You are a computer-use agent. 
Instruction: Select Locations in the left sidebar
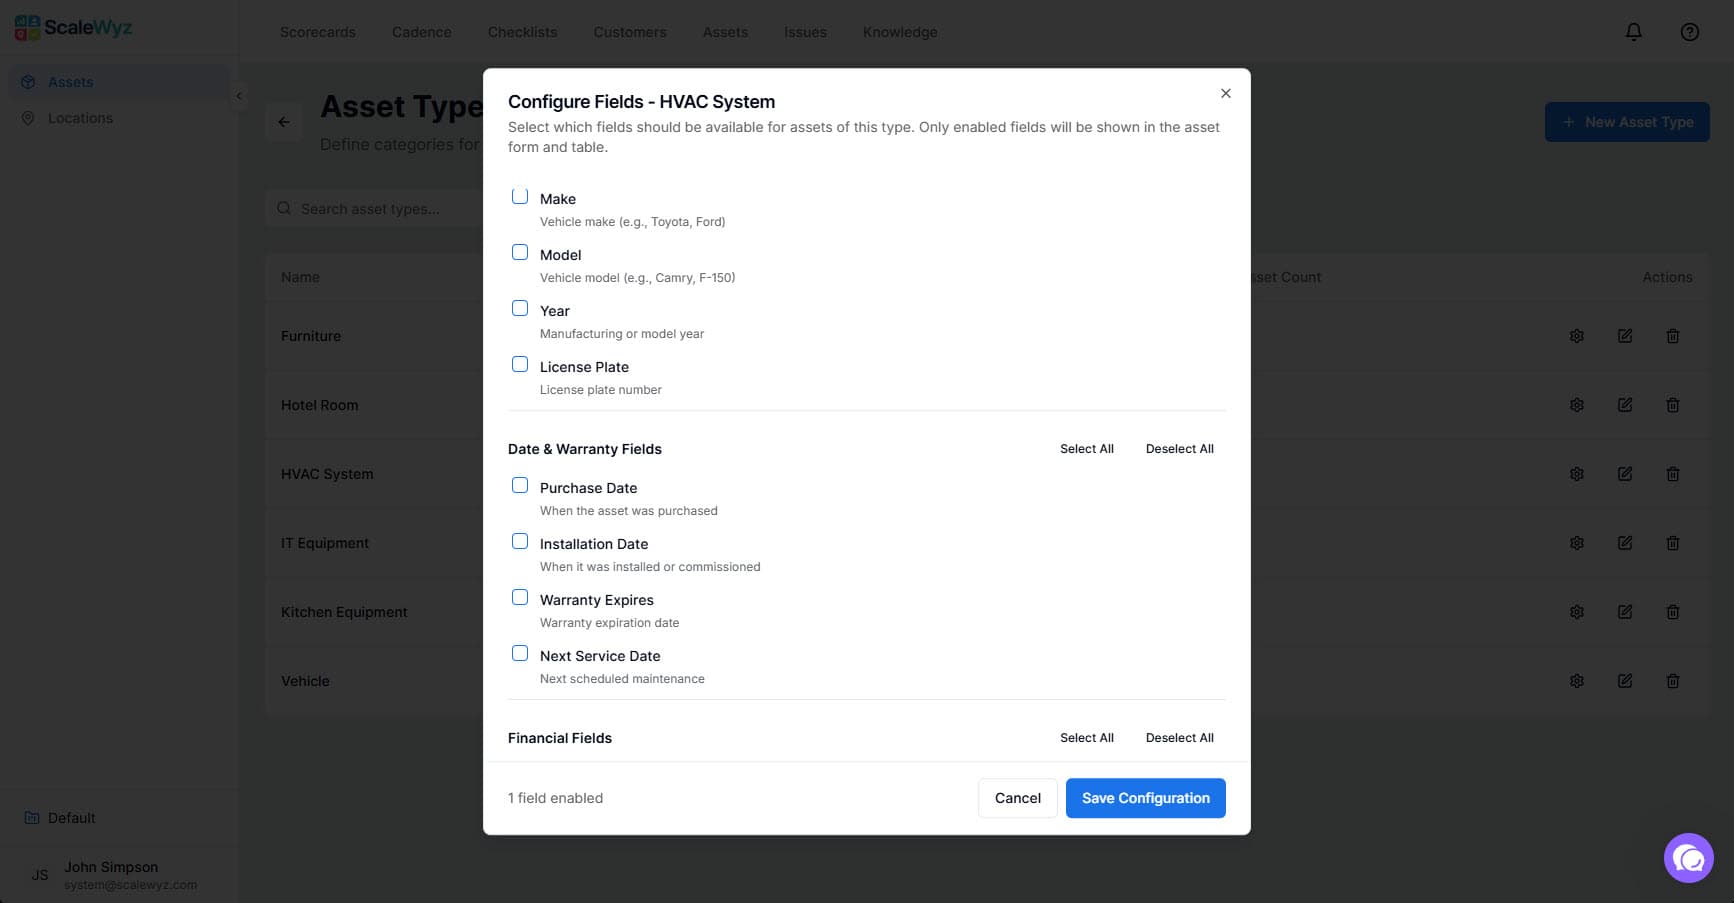pyautogui.click(x=80, y=118)
